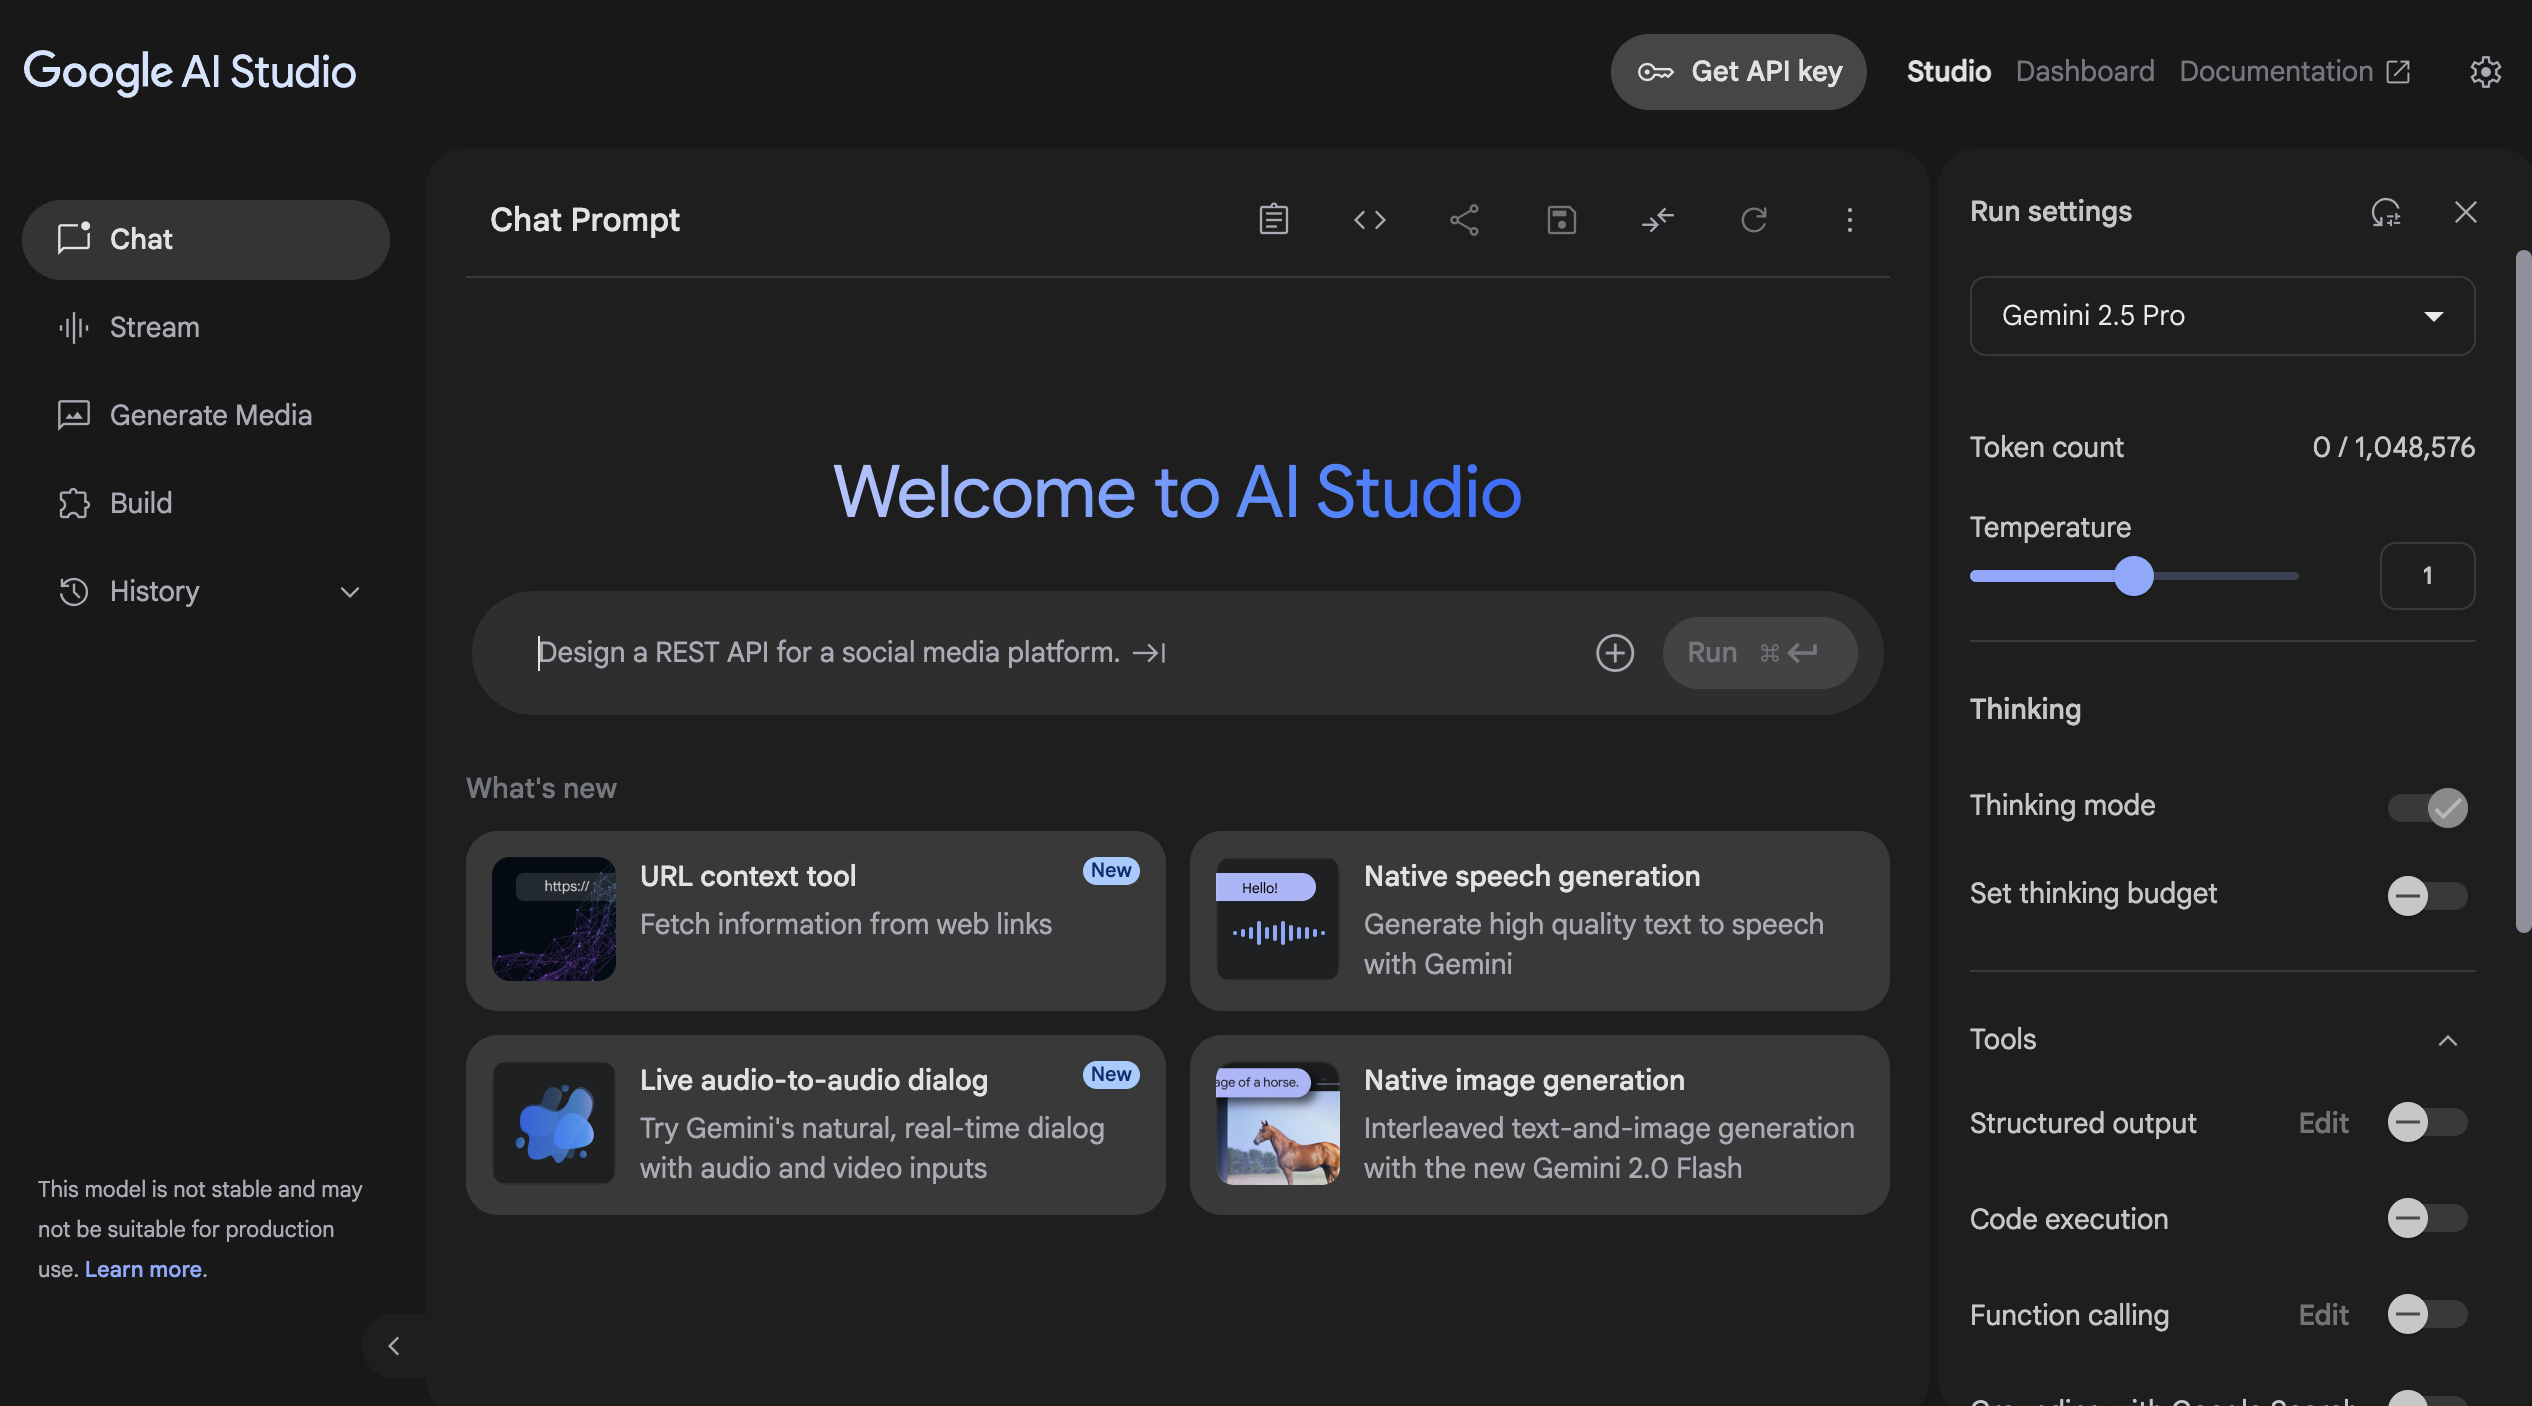Click the token count value 0 / 1,048,576
2532x1406 pixels.
click(x=2393, y=447)
